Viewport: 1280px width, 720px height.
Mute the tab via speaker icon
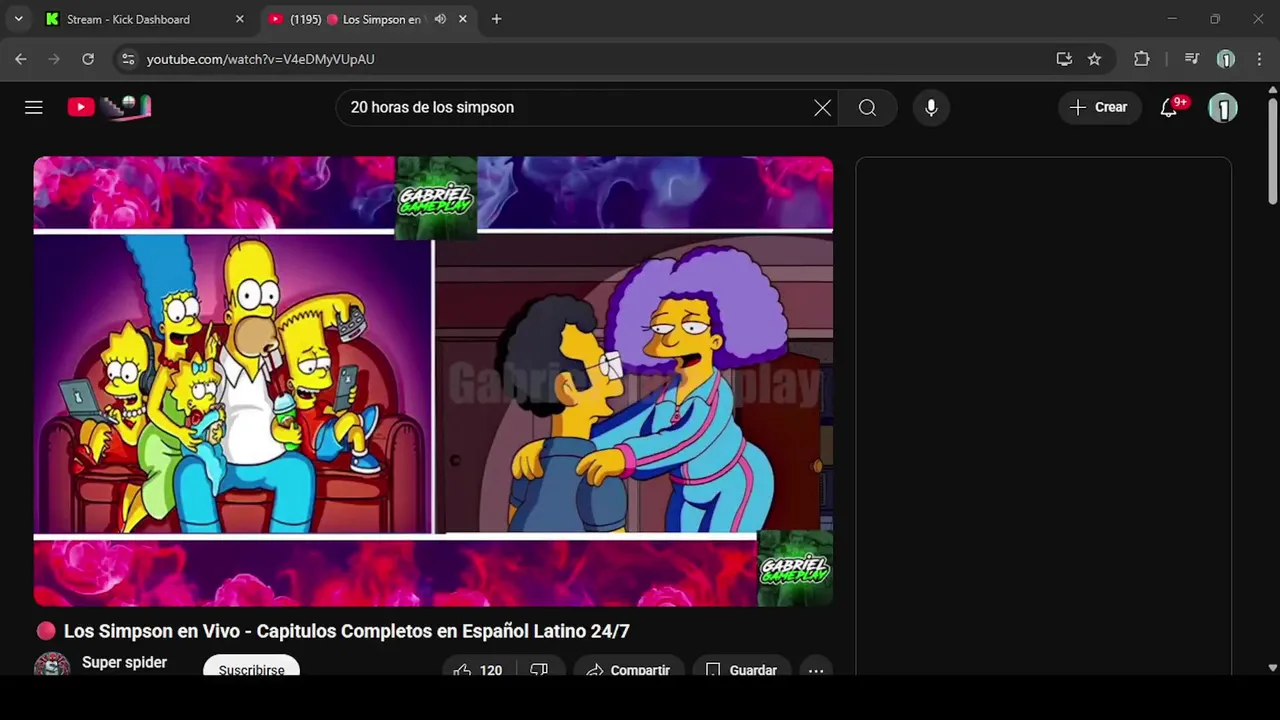(440, 19)
